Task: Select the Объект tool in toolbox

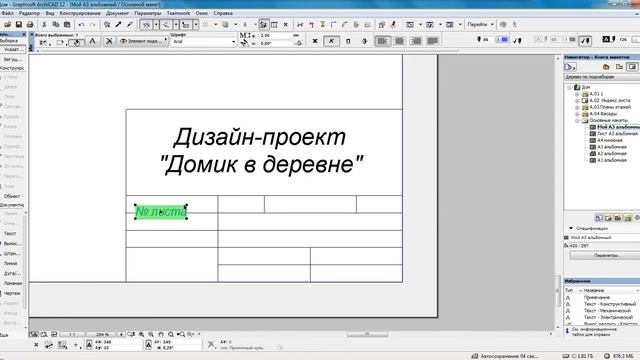Action: tap(11, 196)
